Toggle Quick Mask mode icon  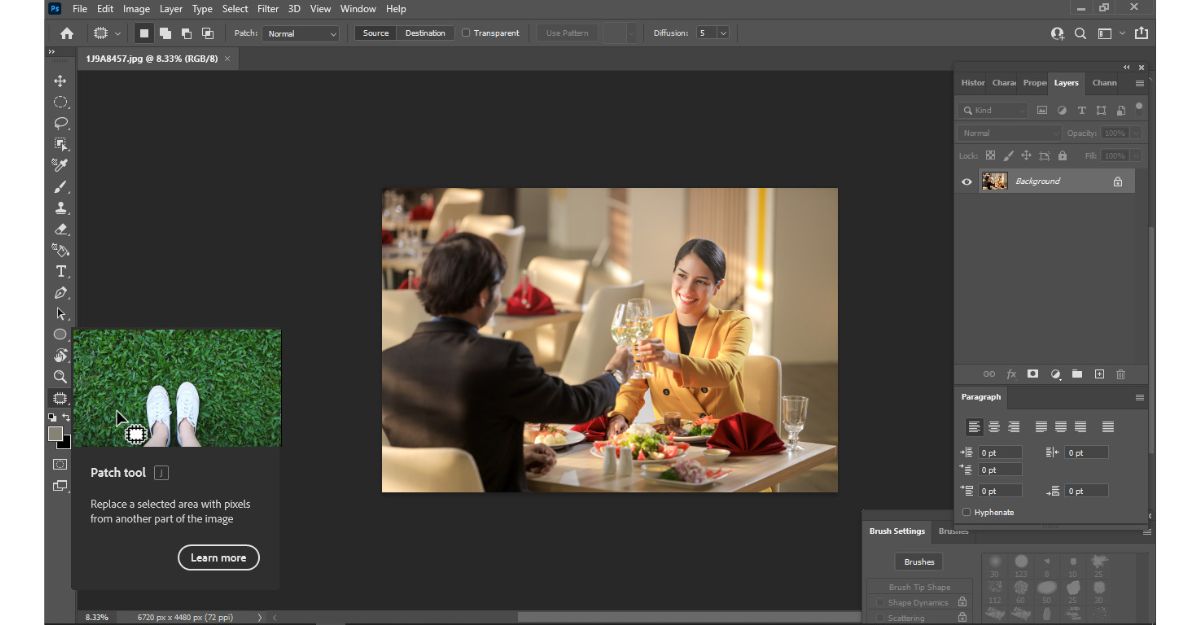coord(60,464)
